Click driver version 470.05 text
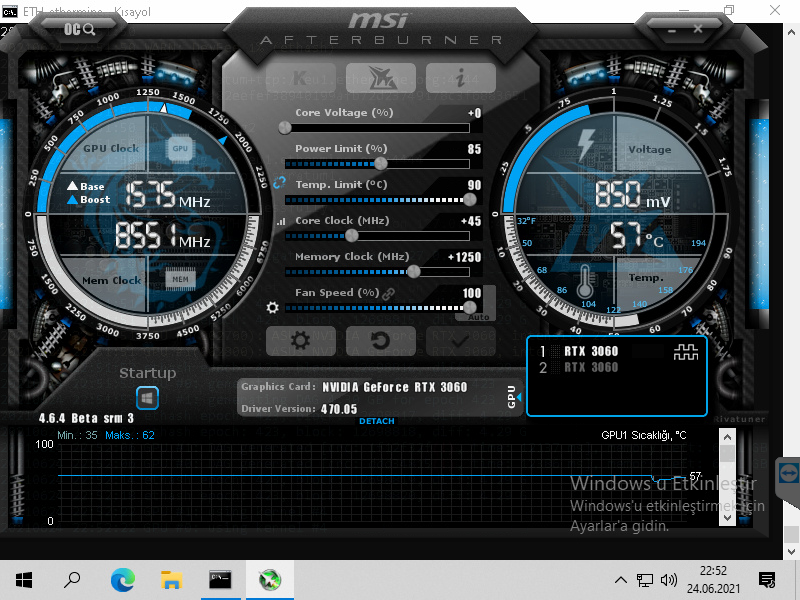 pyautogui.click(x=339, y=409)
